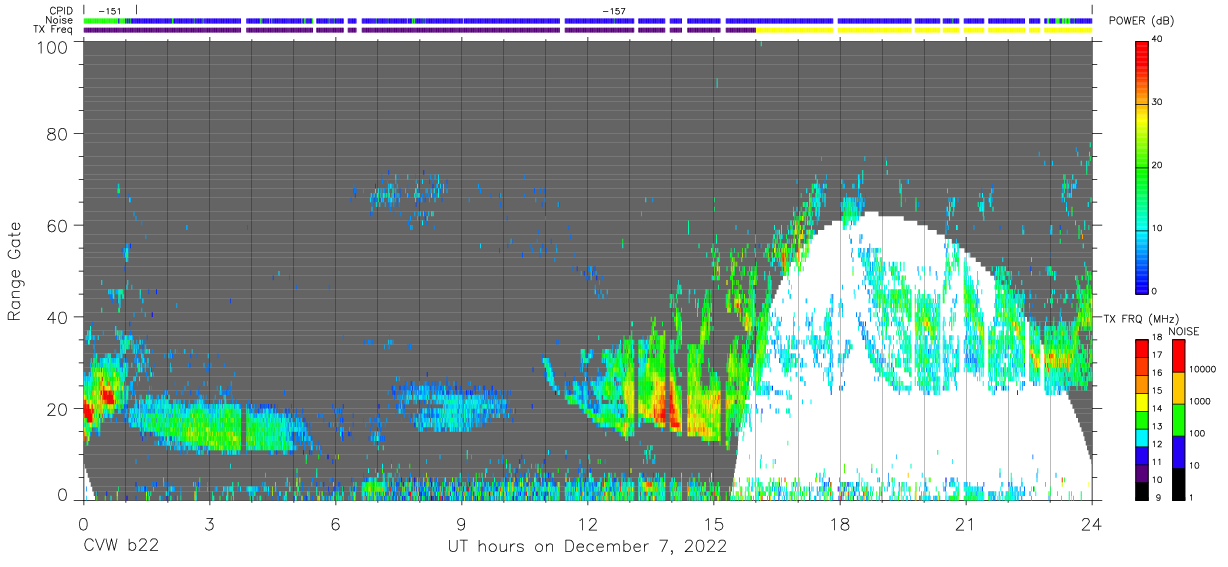The image size is (1228, 567).
Task: Click the 17 tick on TX FRQ scale
Action: coord(1158,356)
